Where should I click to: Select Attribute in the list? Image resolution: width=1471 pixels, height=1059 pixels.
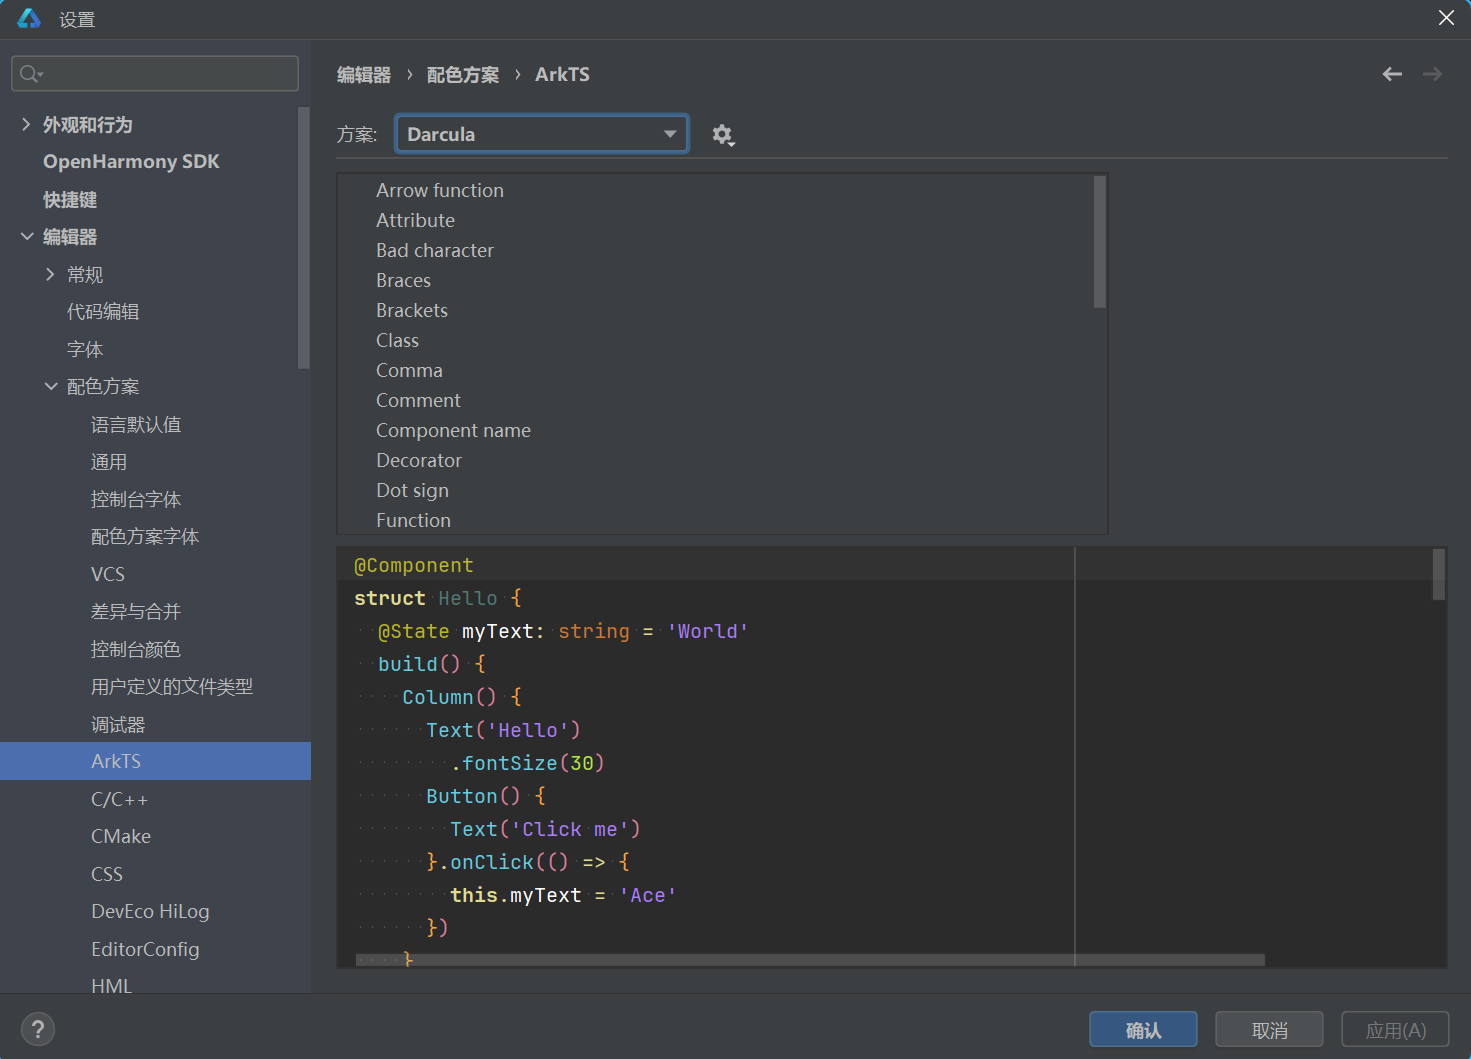point(415,220)
